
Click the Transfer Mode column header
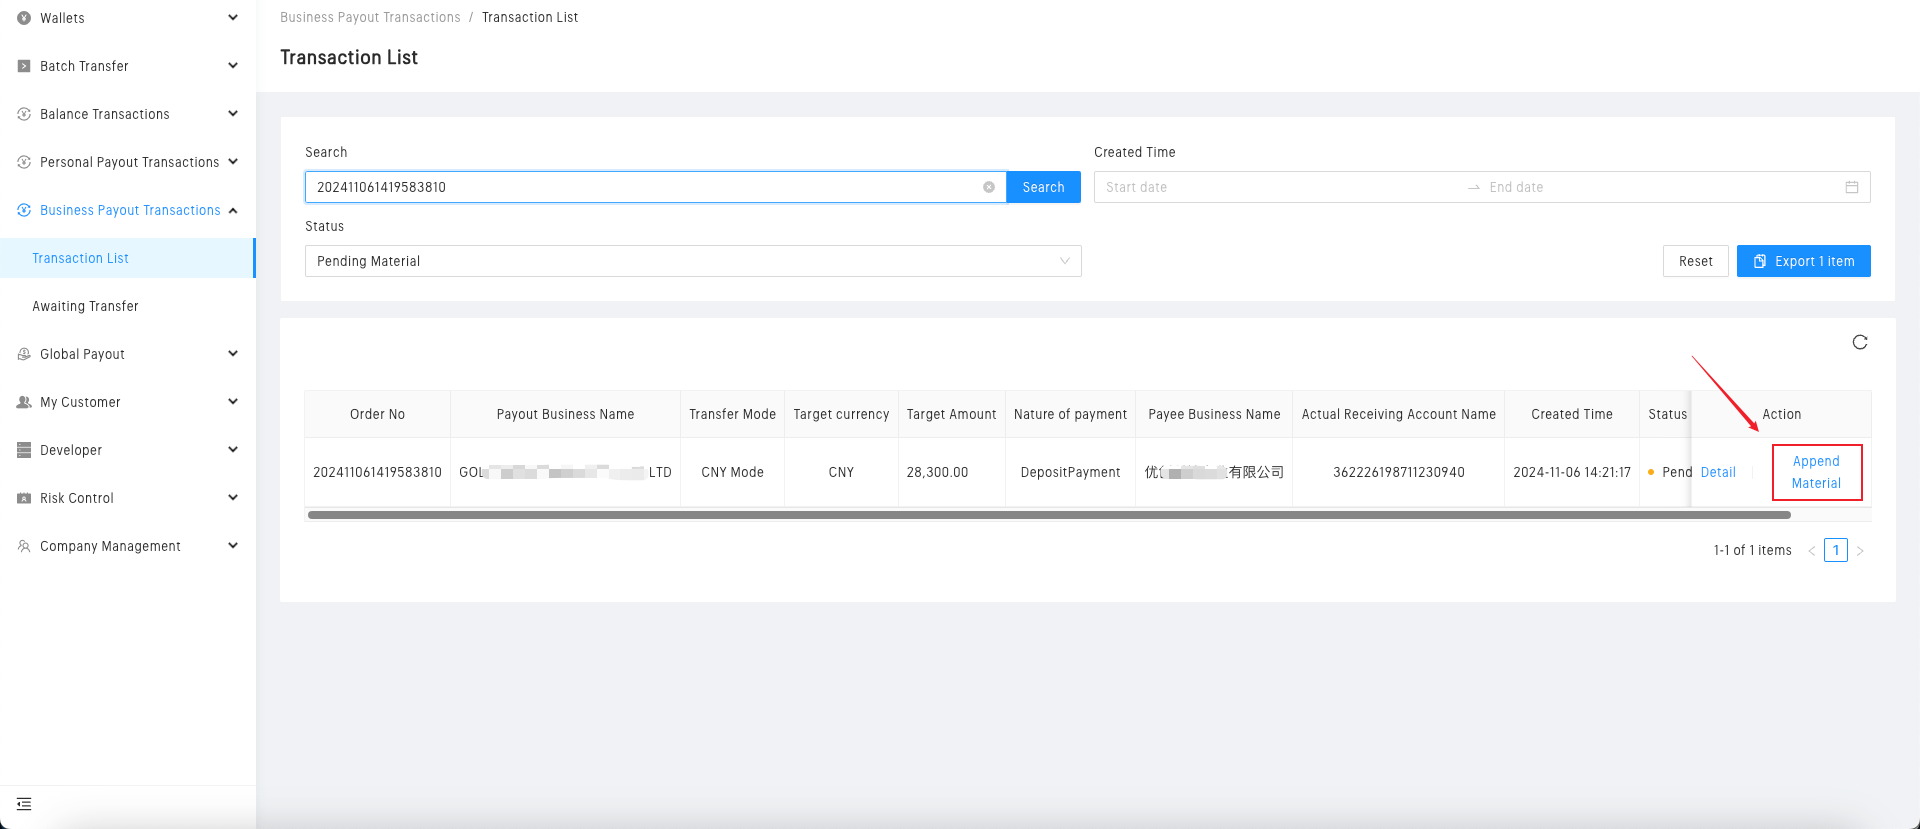[x=732, y=414]
